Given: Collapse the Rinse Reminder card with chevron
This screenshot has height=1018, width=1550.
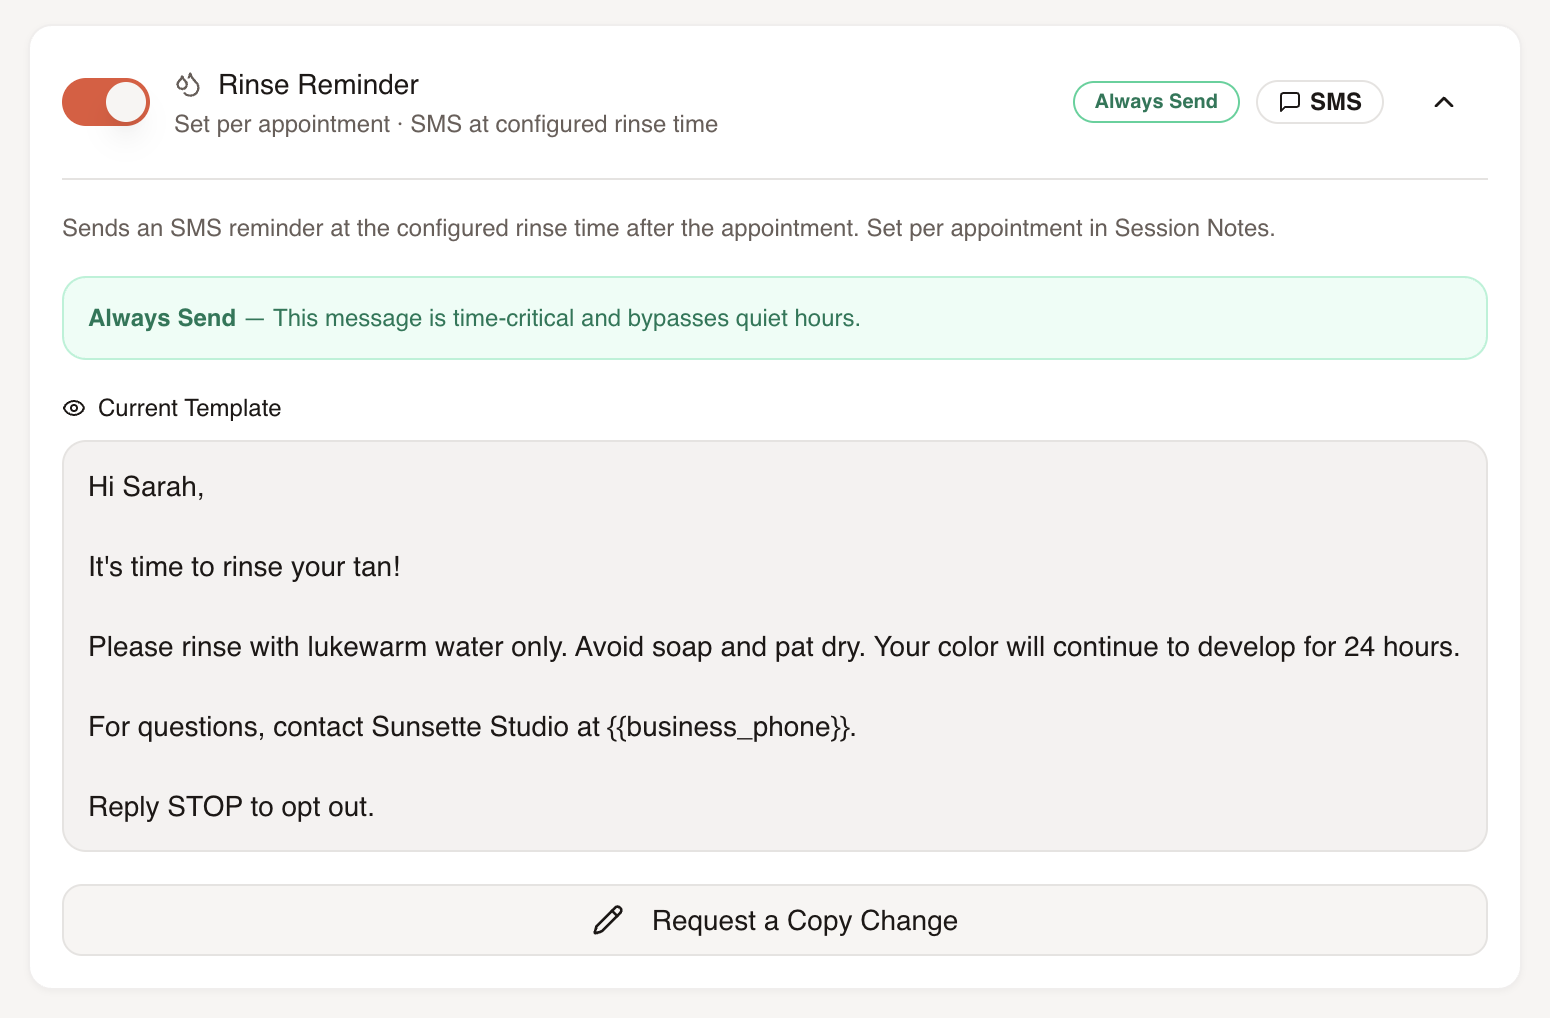Looking at the screenshot, I should [1443, 102].
